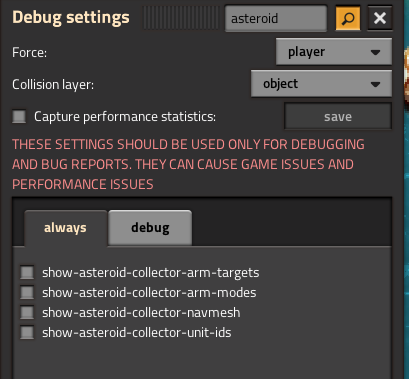409x379 pixels.
Task: Click the orange magnifier search icon
Action: (348, 18)
